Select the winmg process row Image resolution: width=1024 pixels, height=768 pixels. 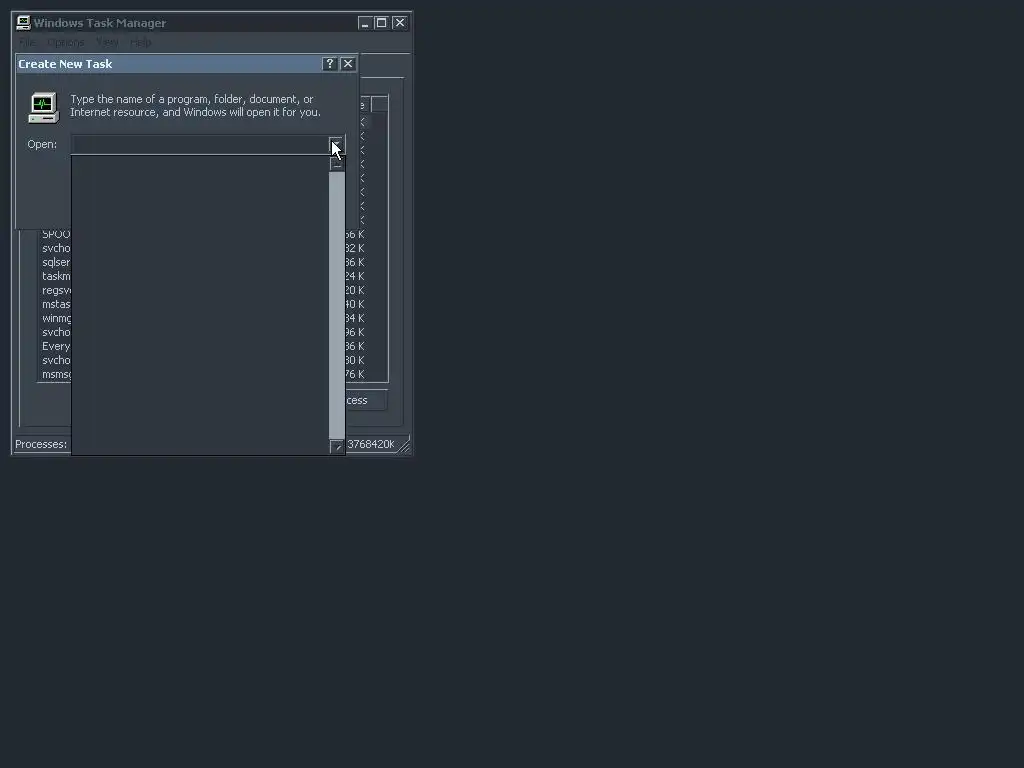(x=56, y=319)
